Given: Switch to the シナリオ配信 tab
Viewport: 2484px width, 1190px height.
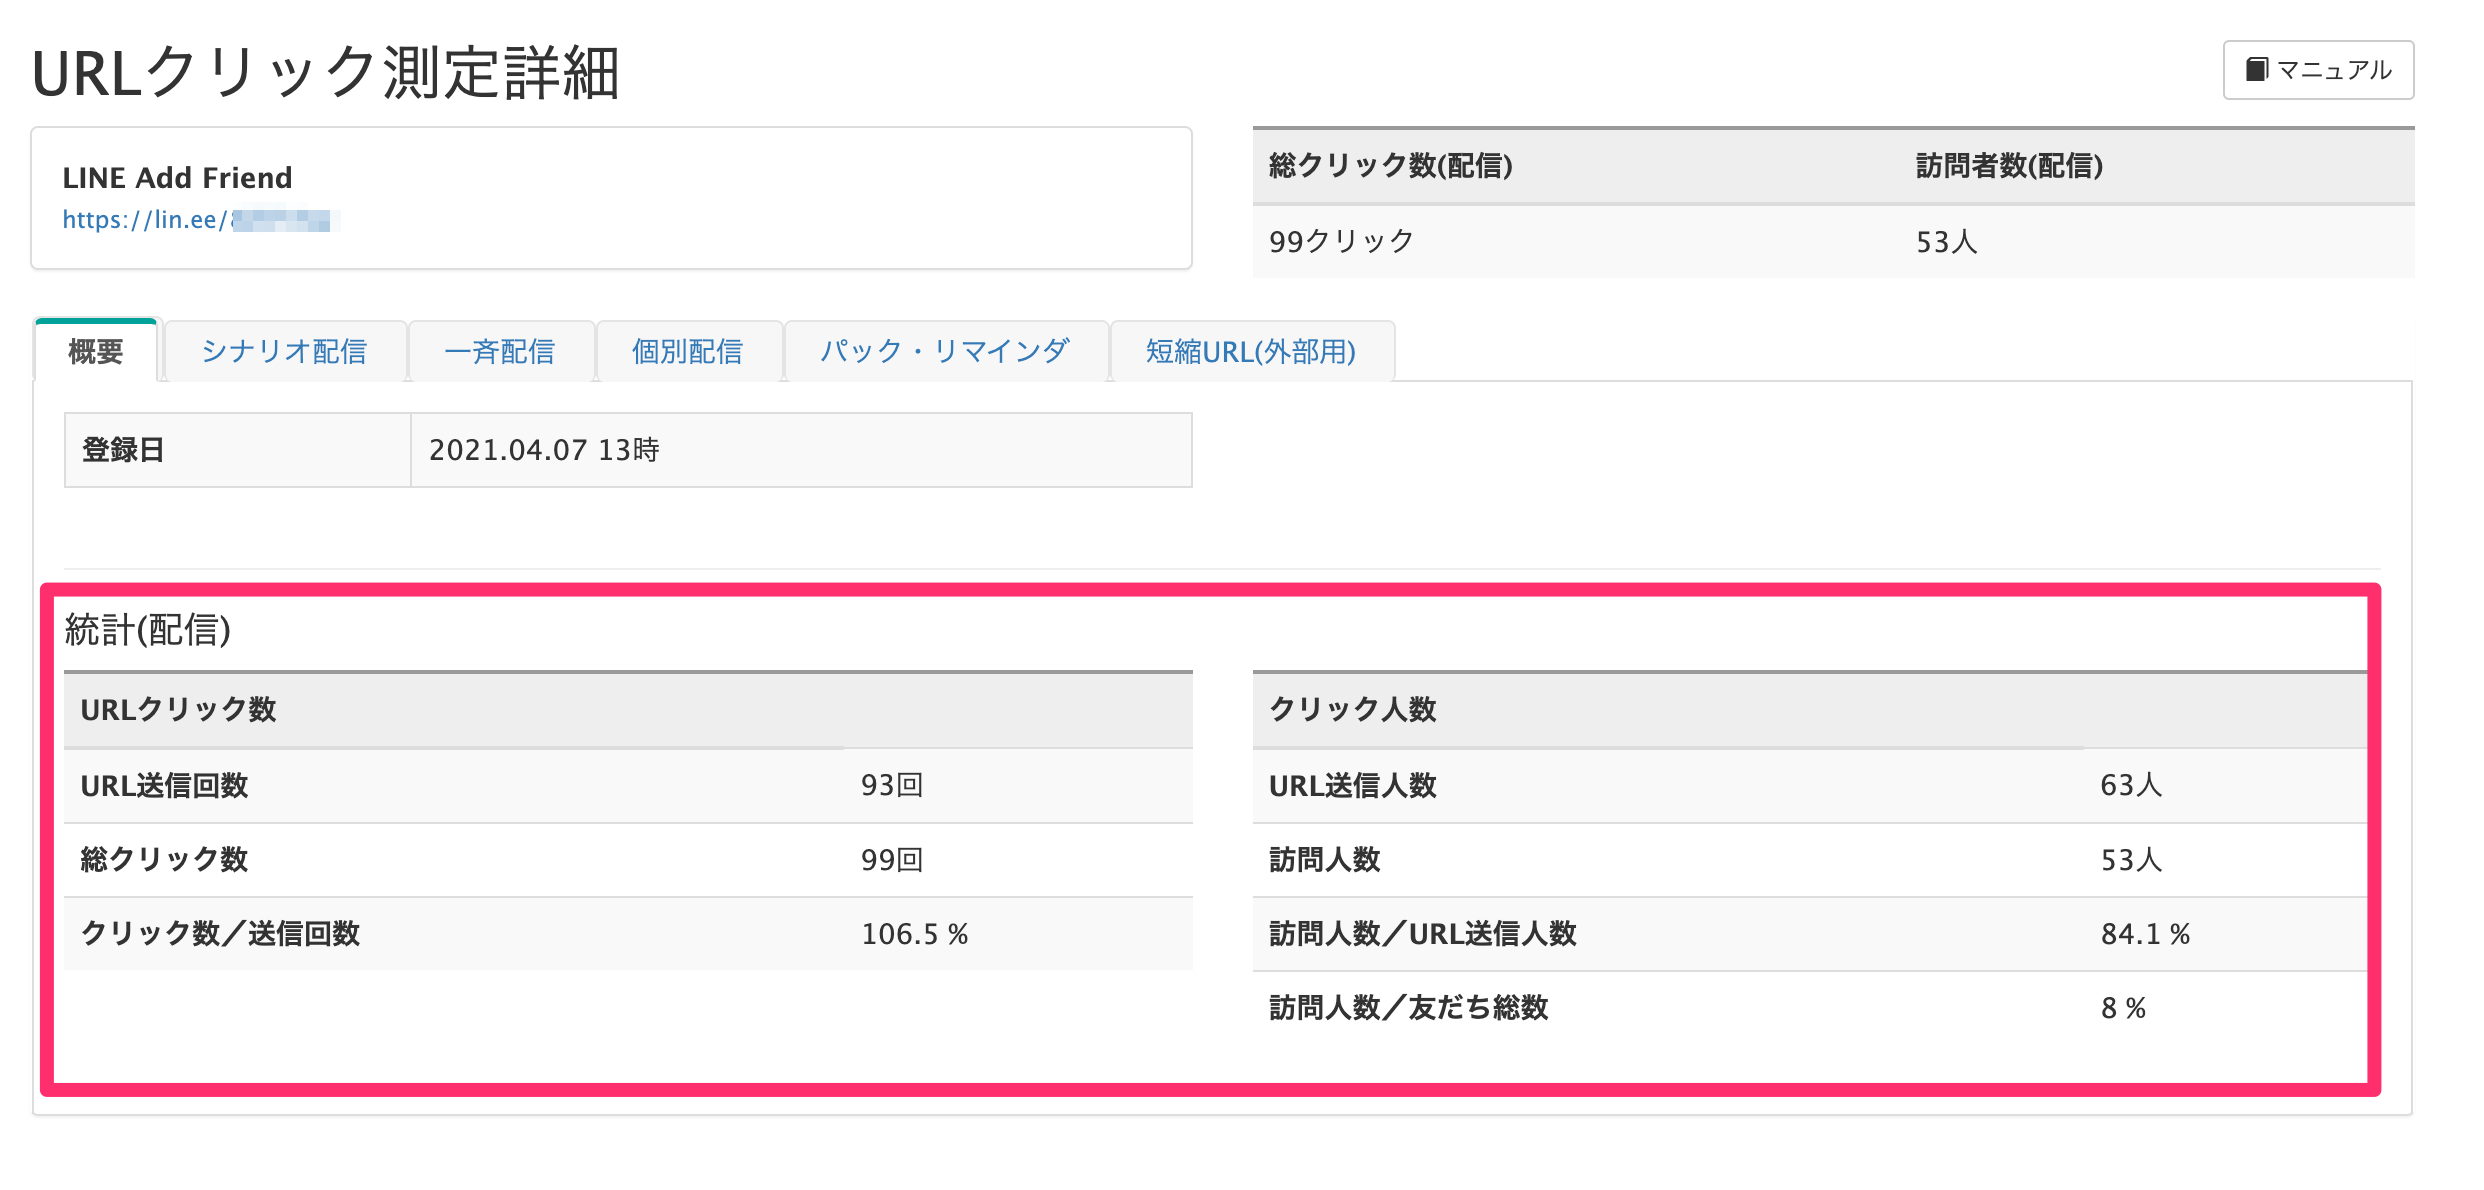Looking at the screenshot, I should click(285, 351).
